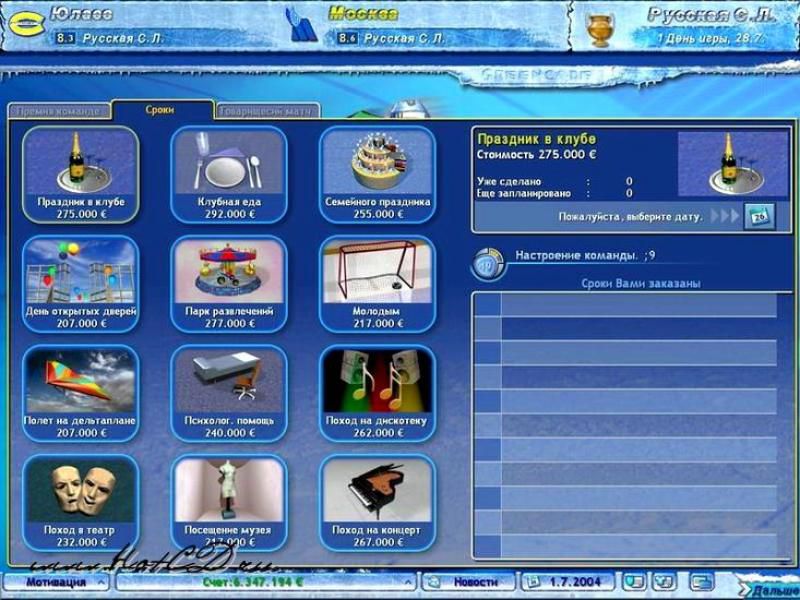Open the Новости news button
This screenshot has width=800, height=600.
pos(468,581)
